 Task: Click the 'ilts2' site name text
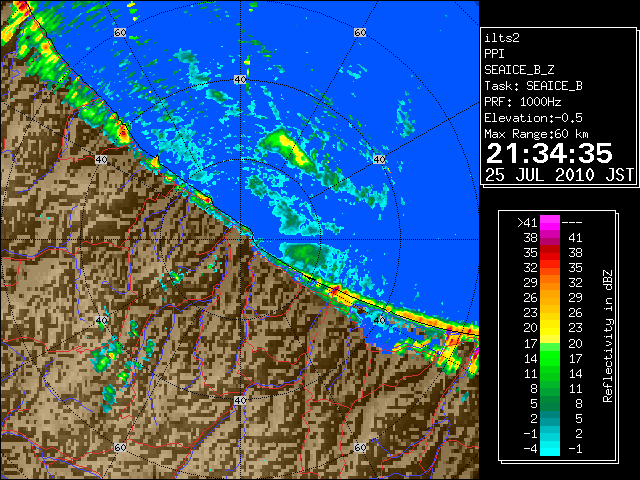(x=502, y=38)
